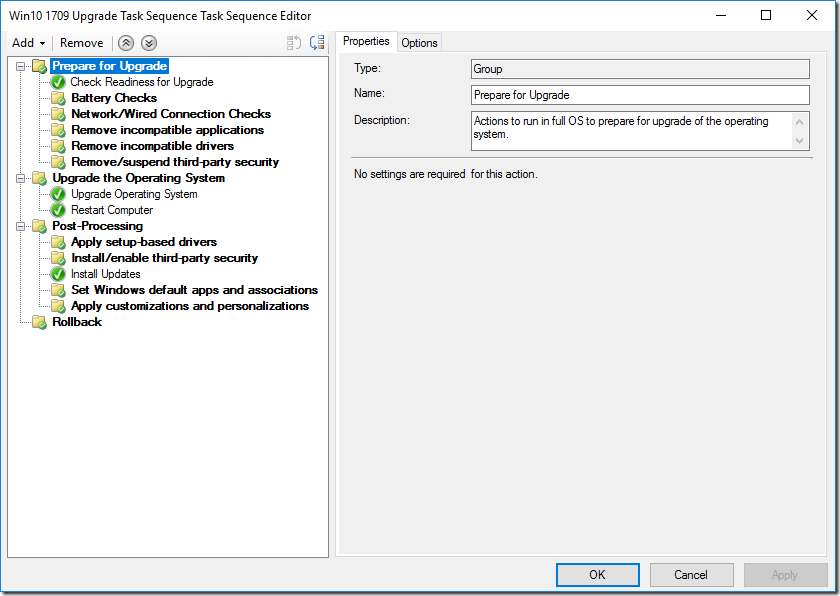Collapse the Prepare for Upgrade group

point(21,66)
